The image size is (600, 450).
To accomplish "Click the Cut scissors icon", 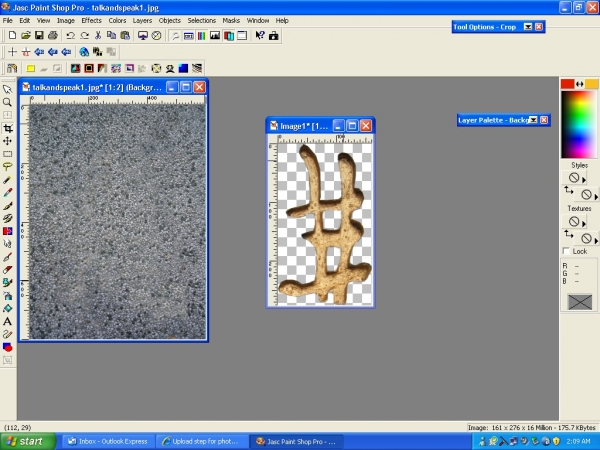I will click(x=98, y=36).
